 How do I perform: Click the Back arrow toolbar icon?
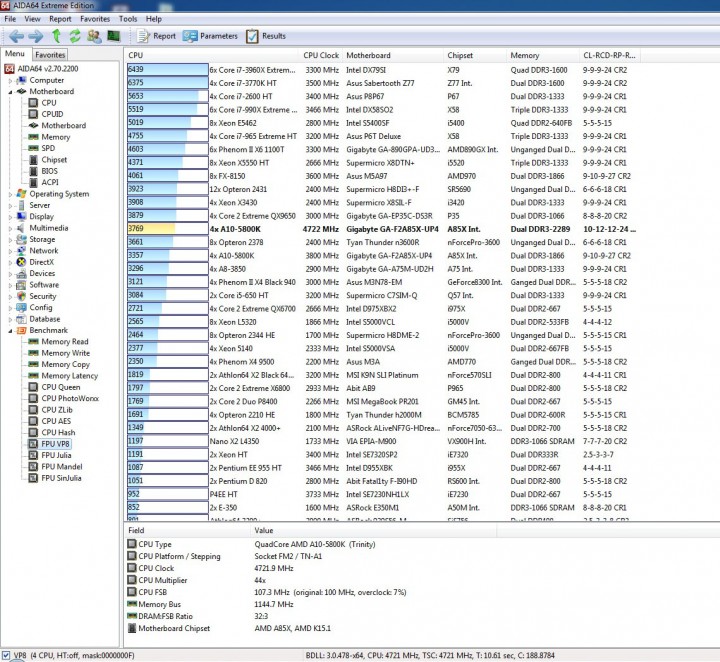pyautogui.click(x=16, y=36)
